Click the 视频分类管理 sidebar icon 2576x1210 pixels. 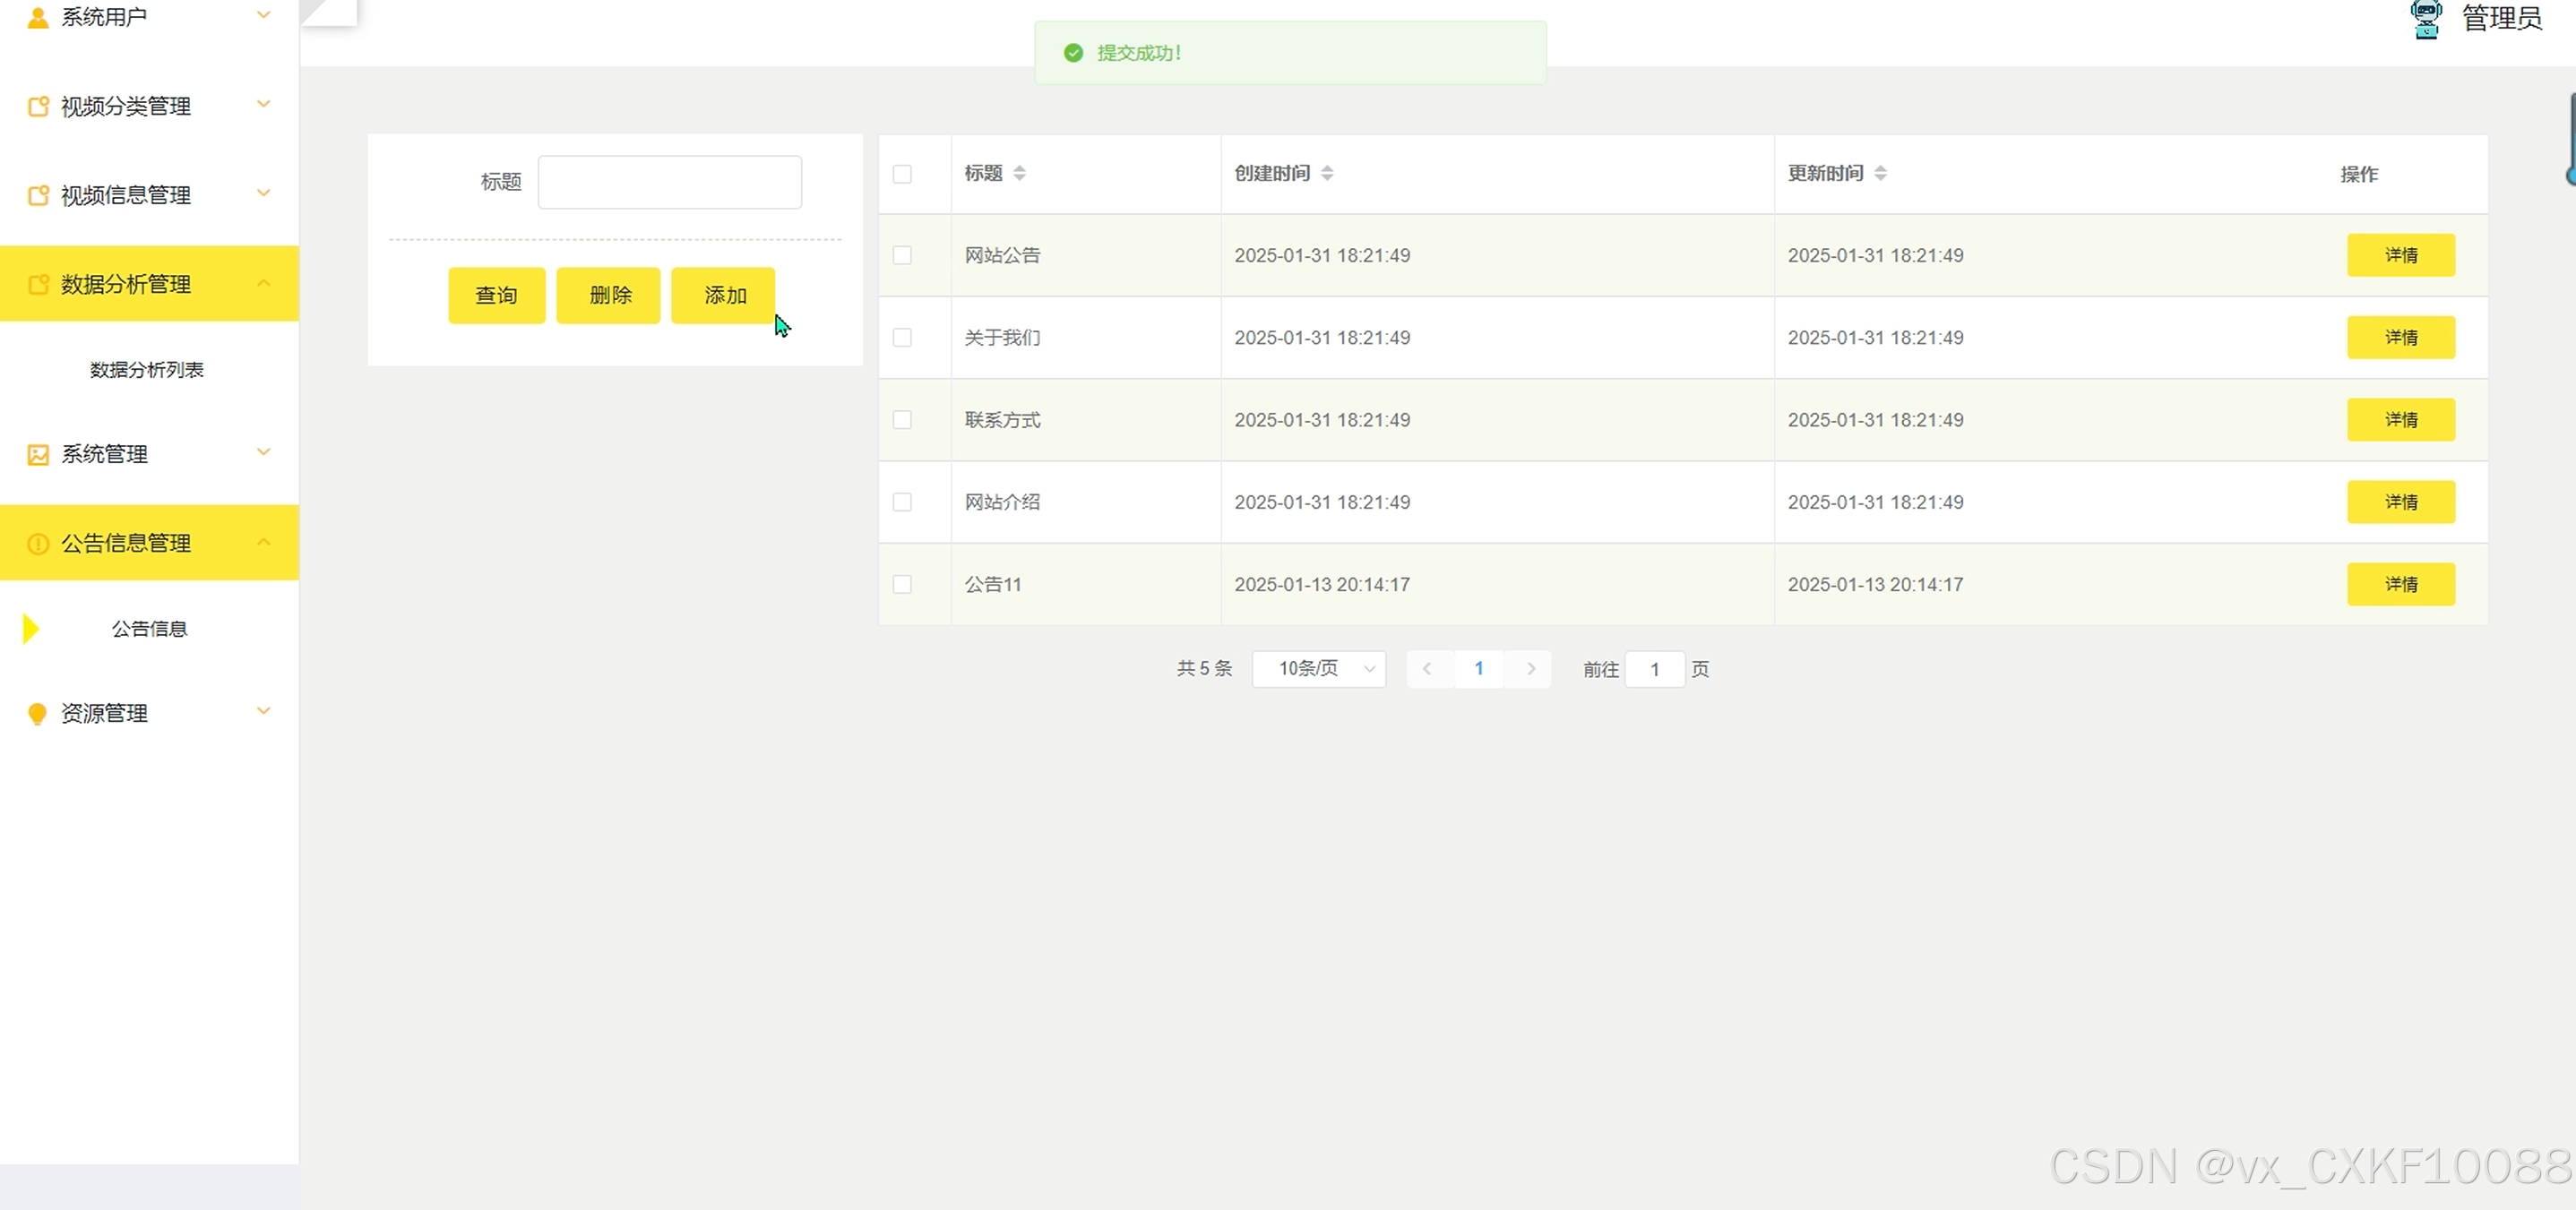[38, 106]
